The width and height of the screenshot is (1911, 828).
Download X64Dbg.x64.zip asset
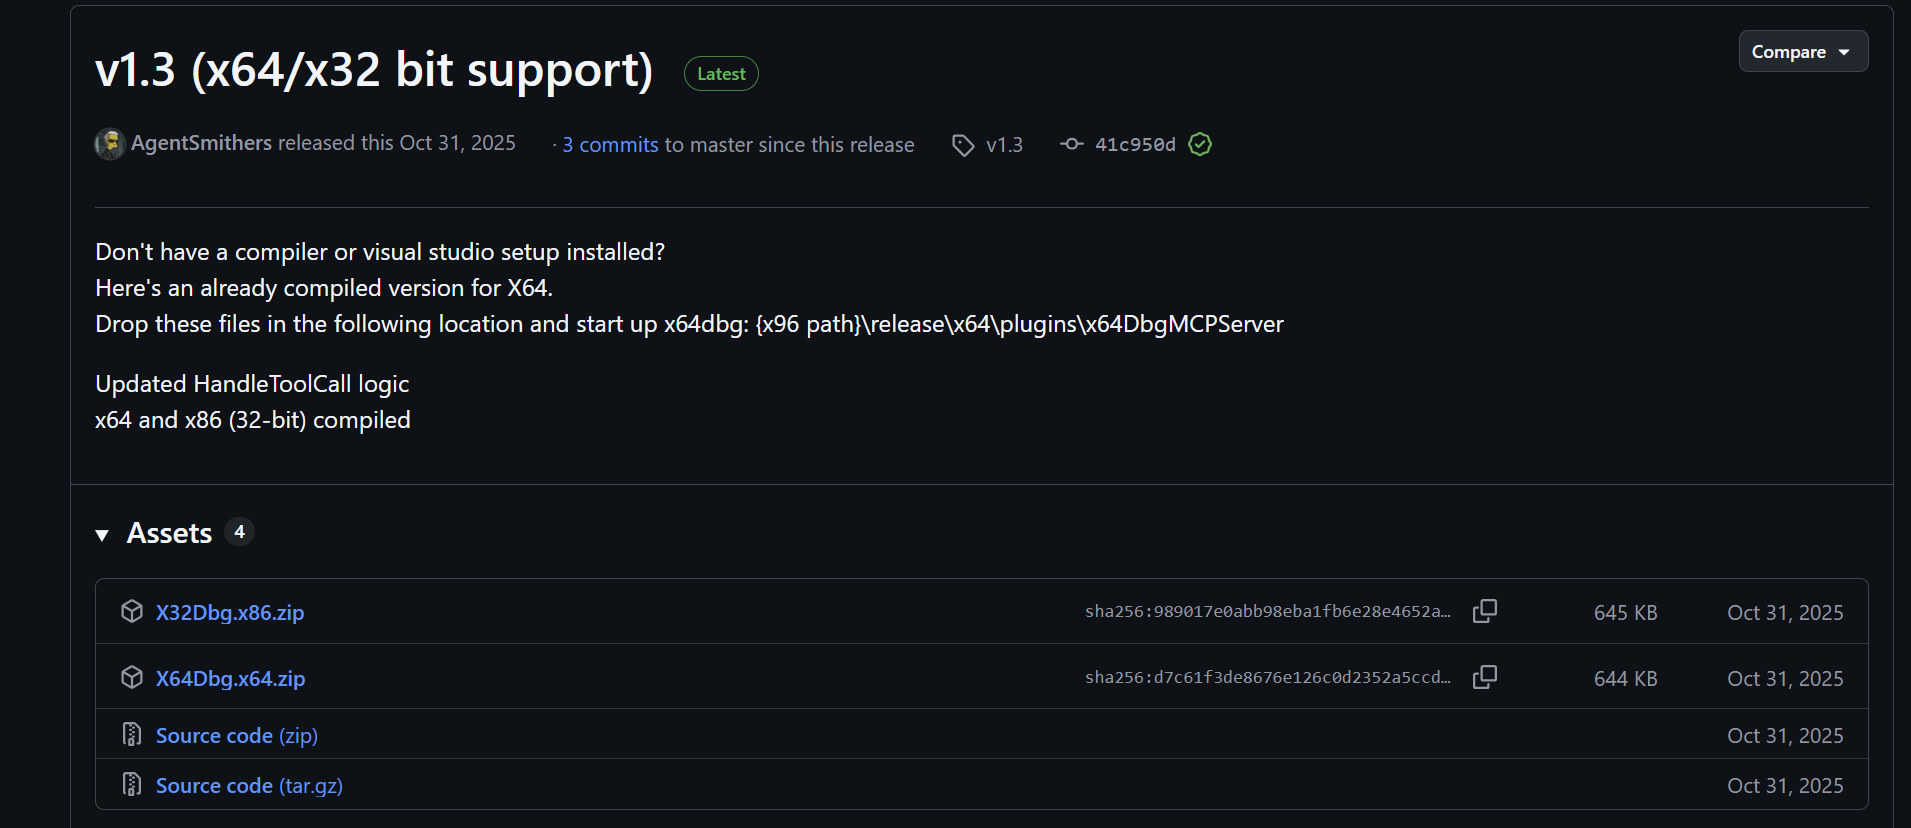click(x=230, y=679)
